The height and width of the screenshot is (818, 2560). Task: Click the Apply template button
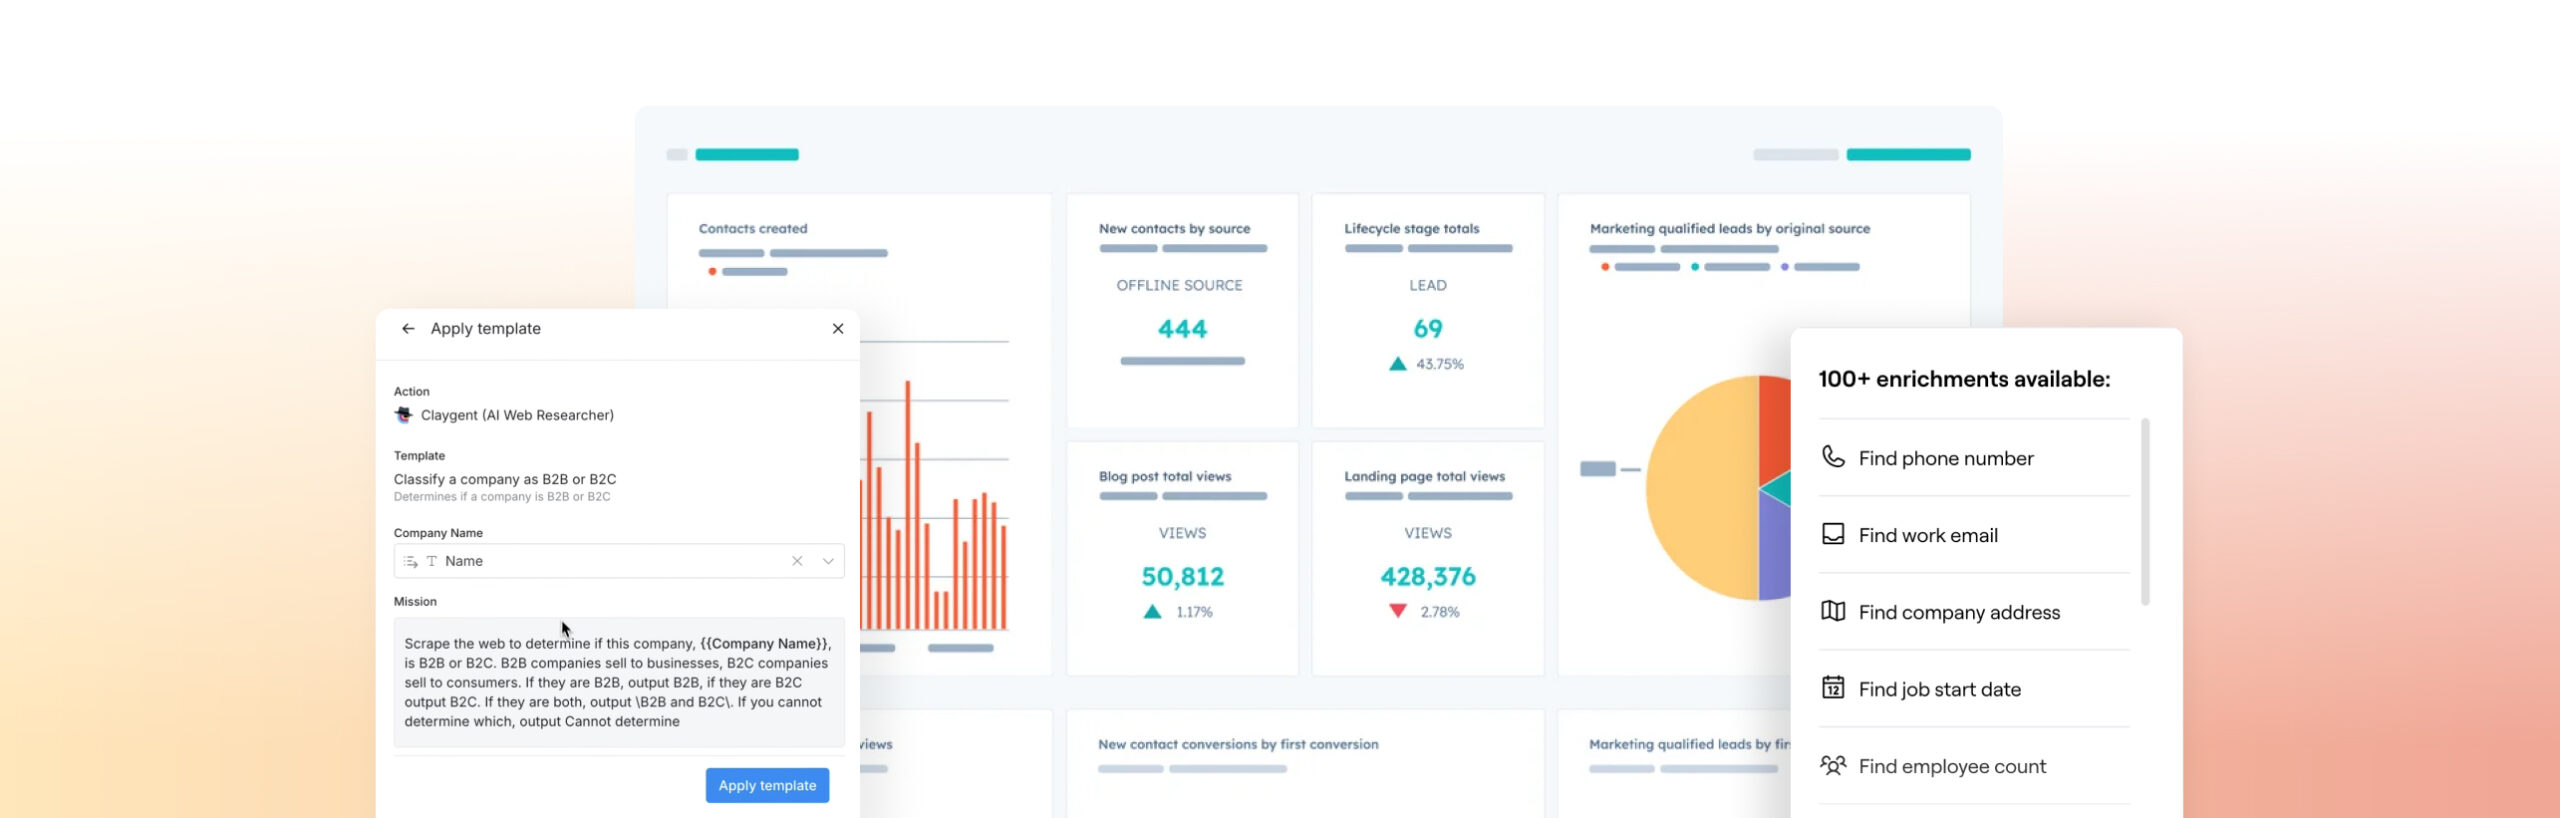coord(767,786)
